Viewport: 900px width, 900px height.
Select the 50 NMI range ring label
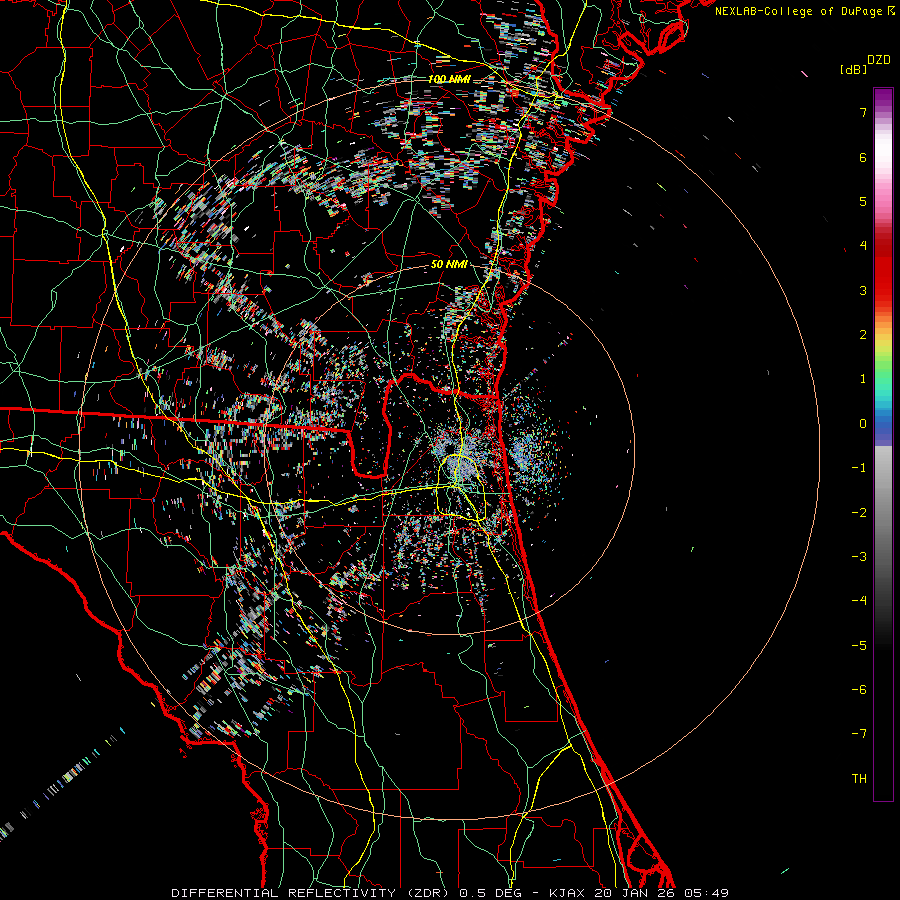pyautogui.click(x=449, y=265)
